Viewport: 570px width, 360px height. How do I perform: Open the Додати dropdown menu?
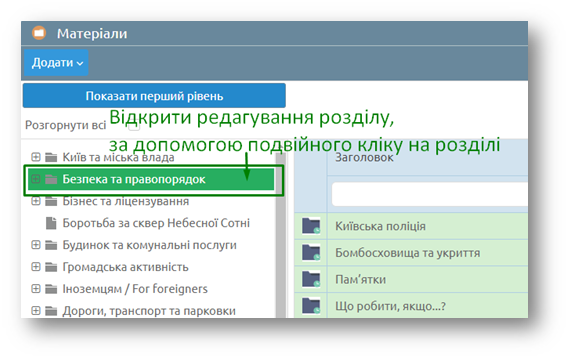[x=56, y=63]
